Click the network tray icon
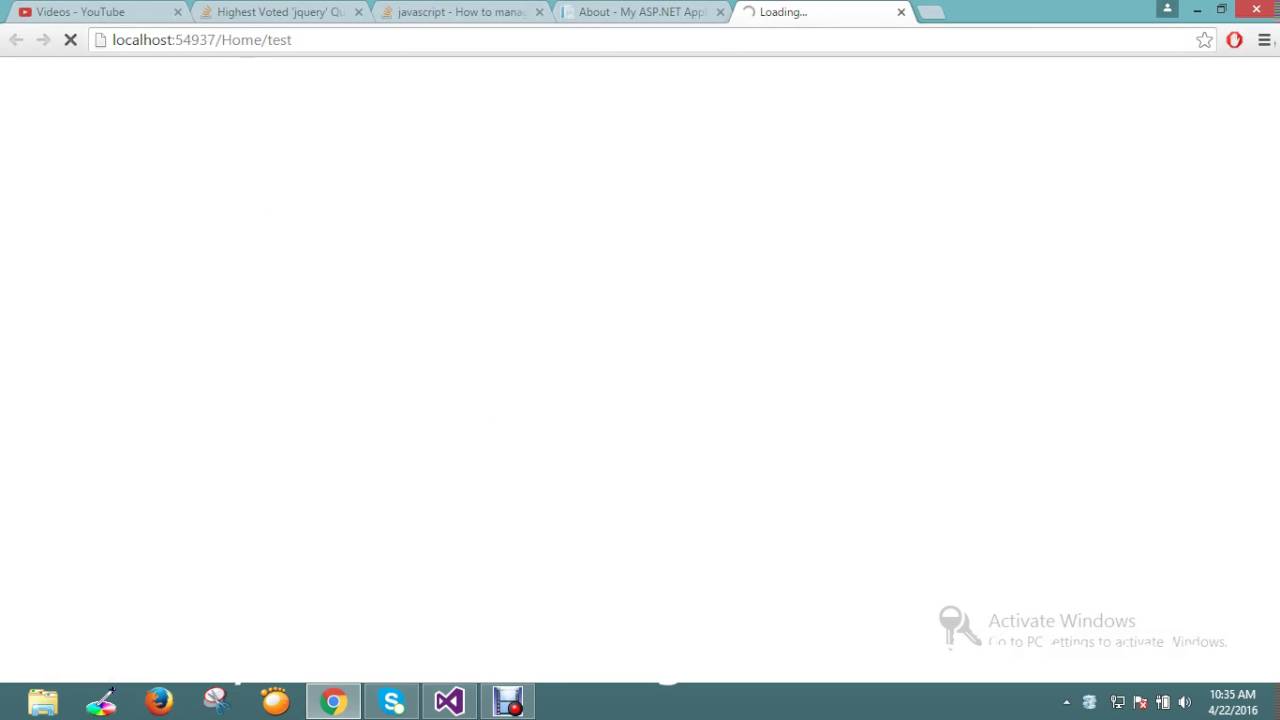1280x720 pixels. click(x=1118, y=702)
